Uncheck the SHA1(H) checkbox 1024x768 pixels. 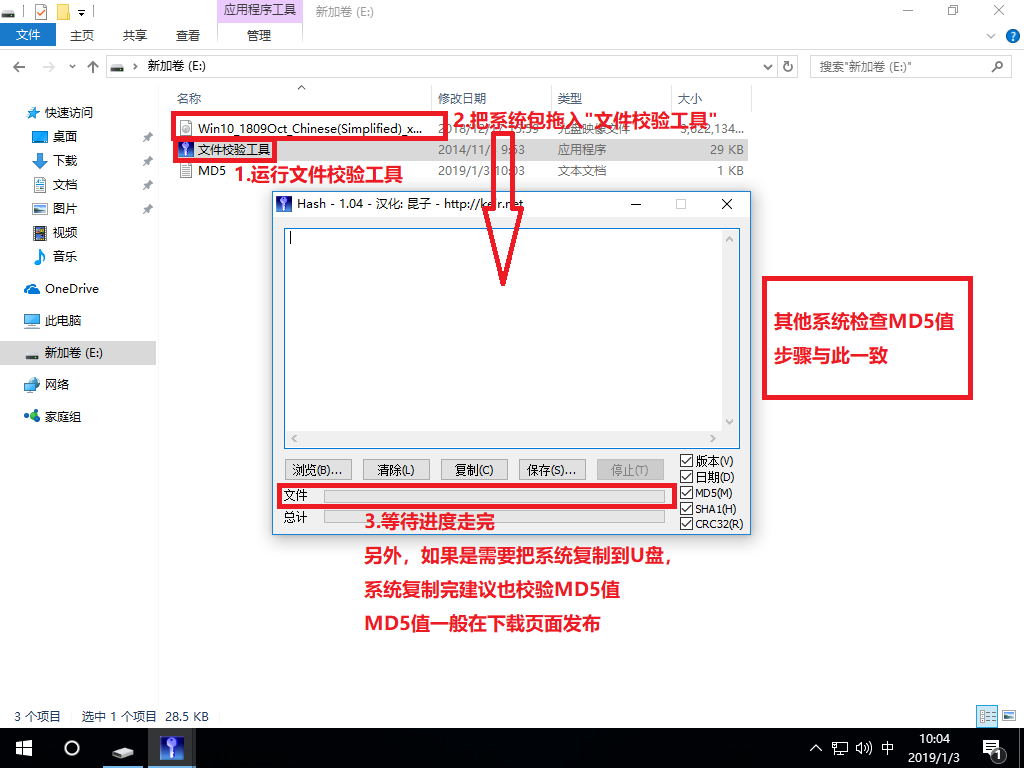(686, 508)
